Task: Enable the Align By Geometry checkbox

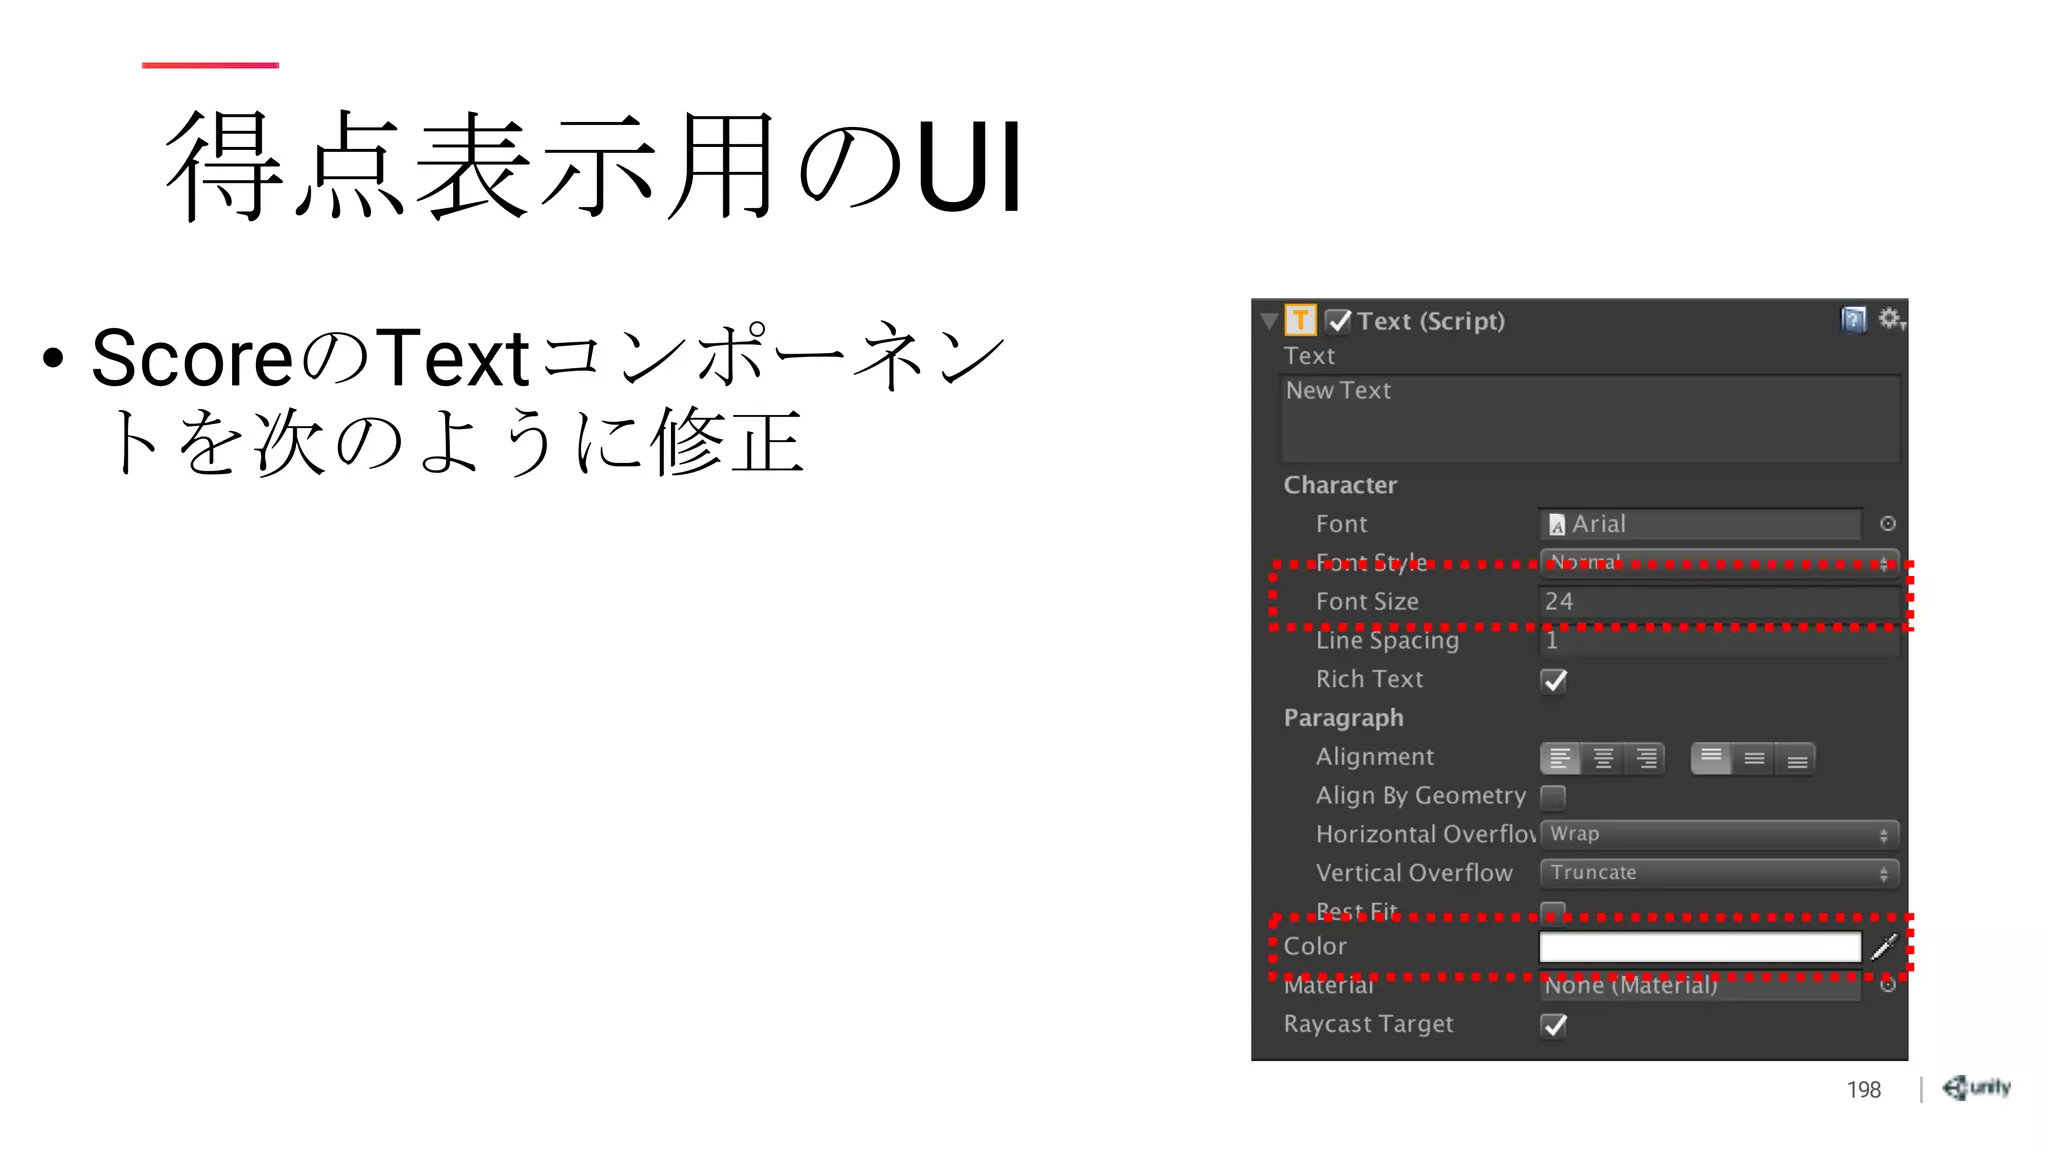Action: click(x=1553, y=797)
